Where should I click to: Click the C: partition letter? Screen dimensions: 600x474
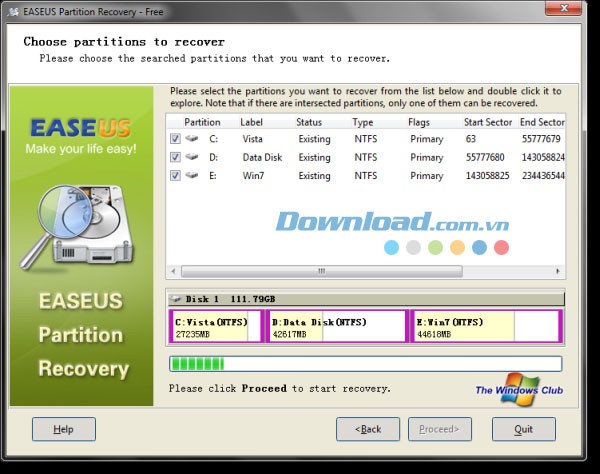tap(214, 138)
